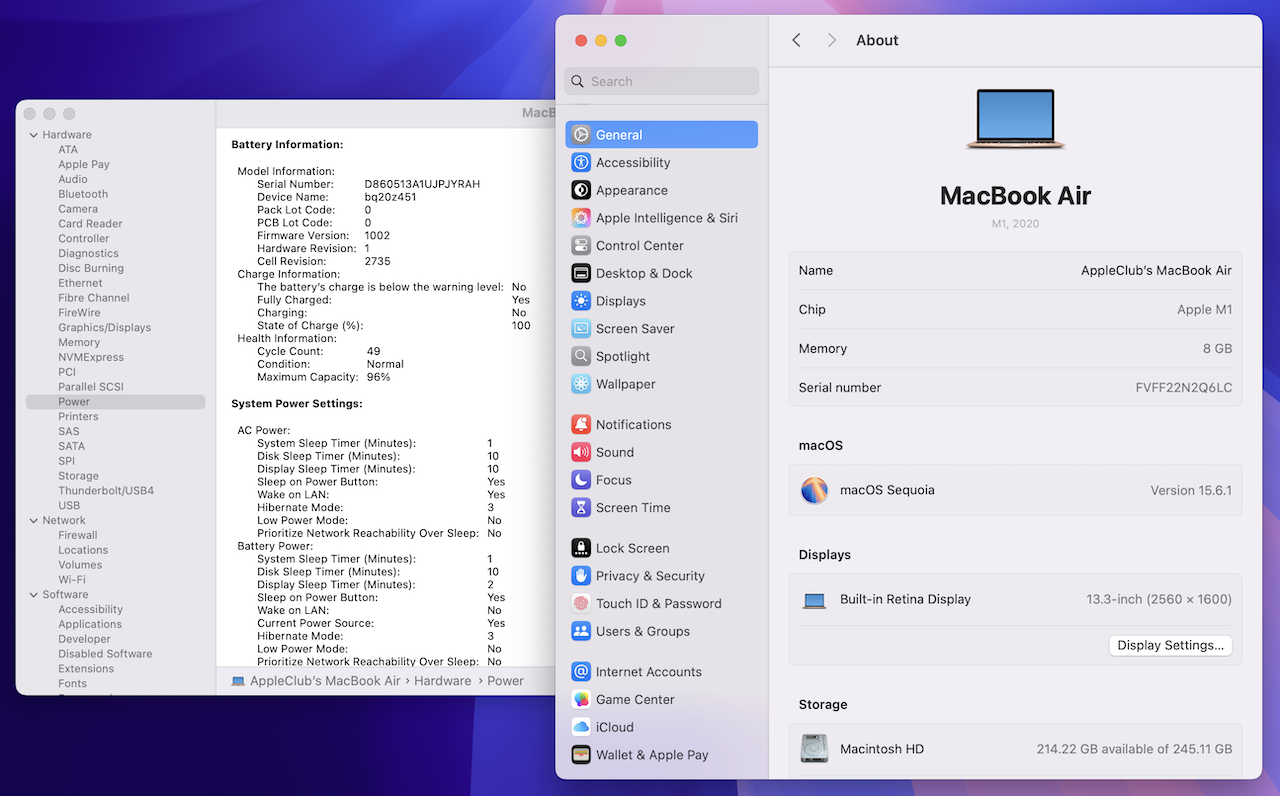1280x796 pixels.
Task: Open the Displays sun icon
Action: 581,301
